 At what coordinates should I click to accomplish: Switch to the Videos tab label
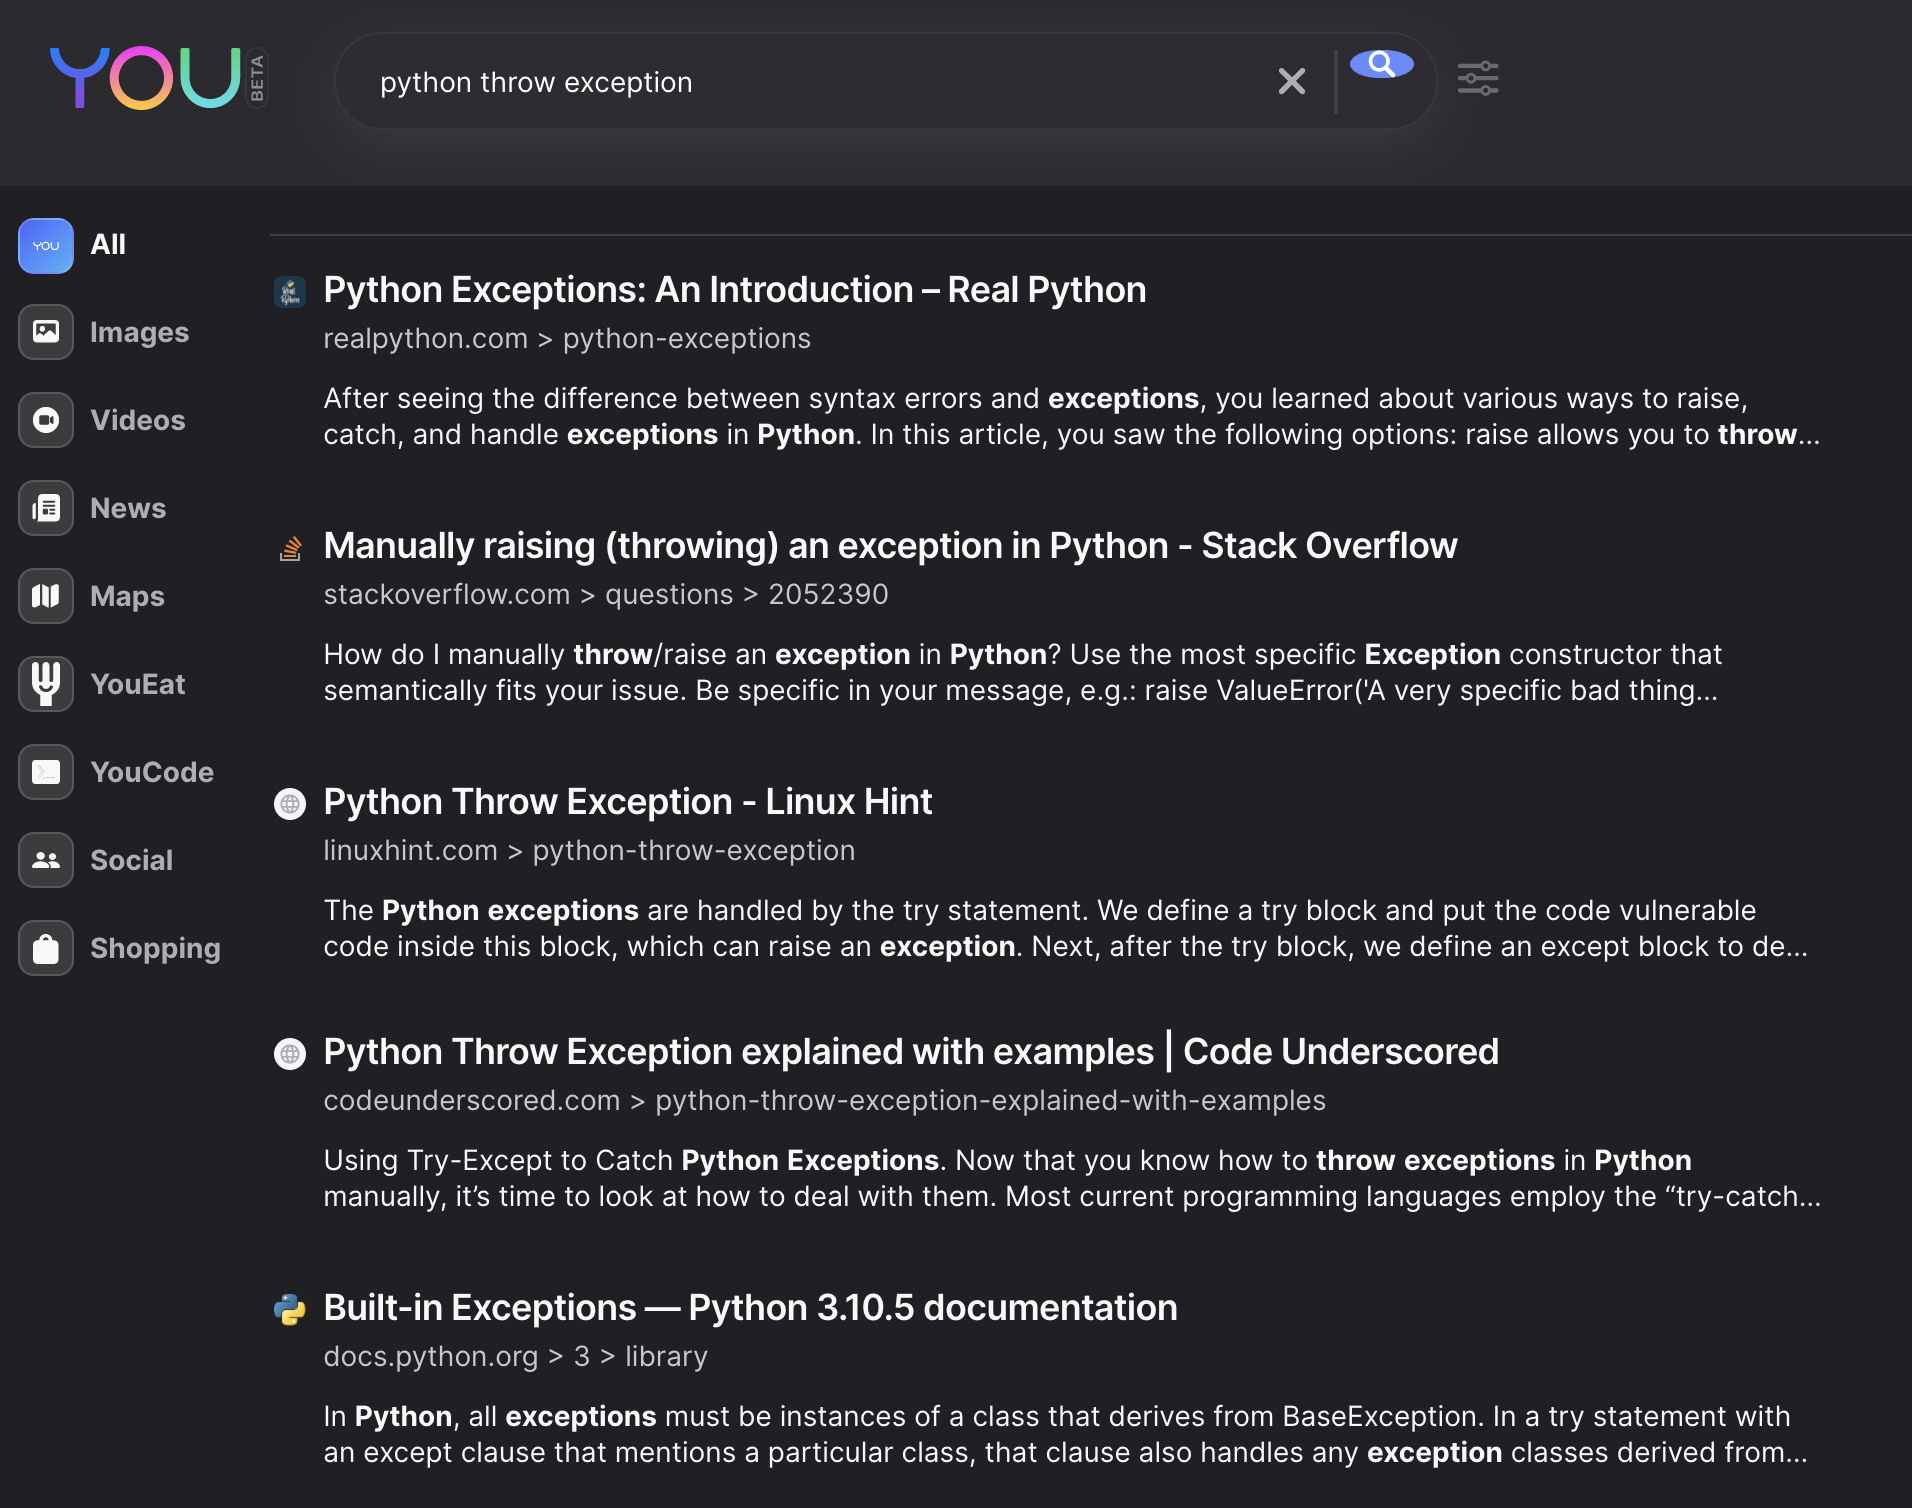pyautogui.click(x=138, y=420)
